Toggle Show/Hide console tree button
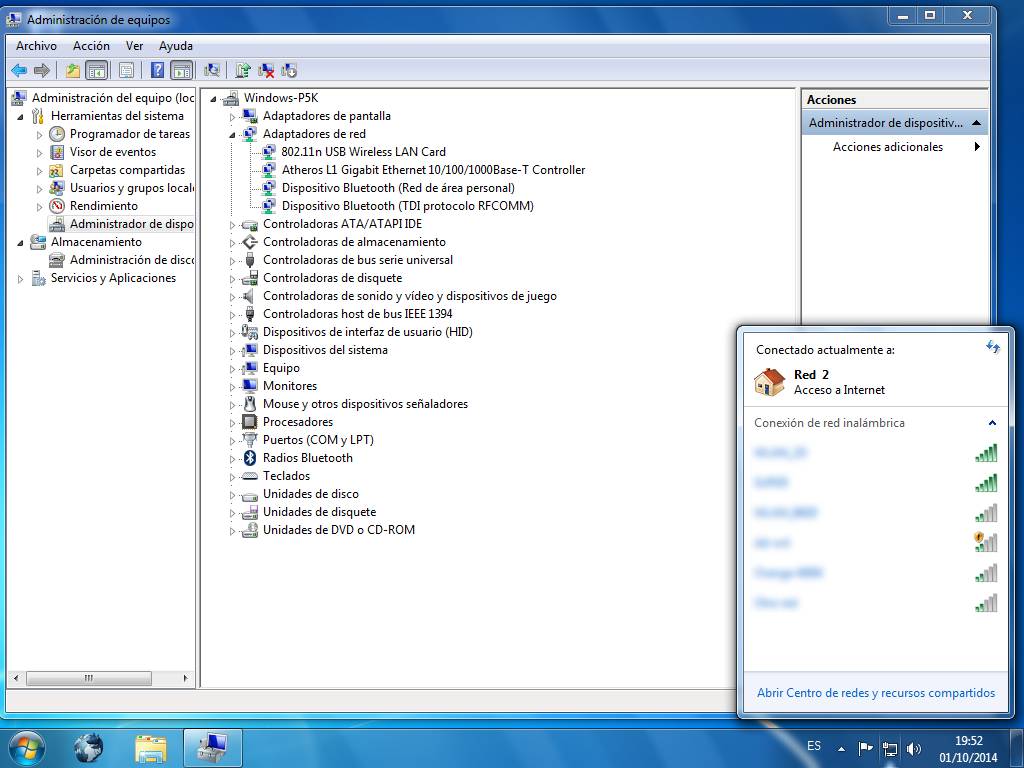Viewport: 1024px width, 768px height. point(97,70)
